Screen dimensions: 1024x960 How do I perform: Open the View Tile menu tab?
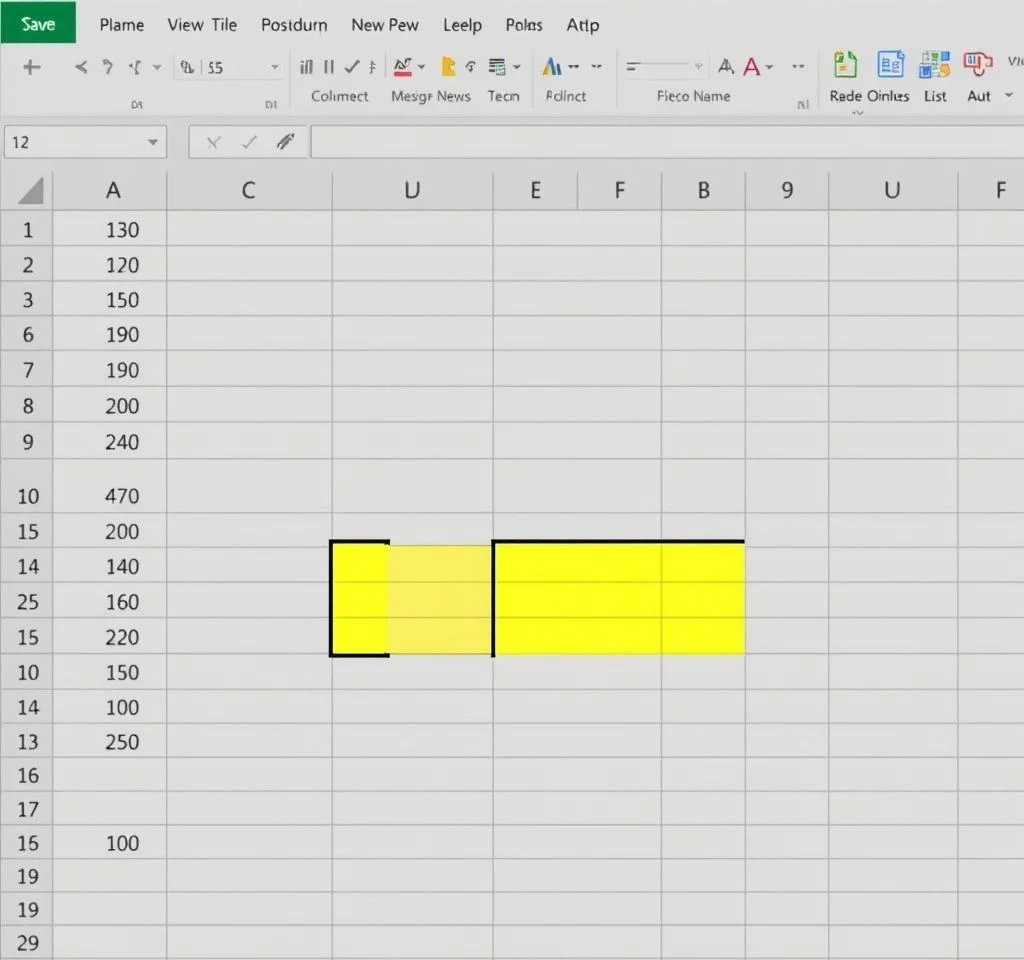[x=202, y=25]
